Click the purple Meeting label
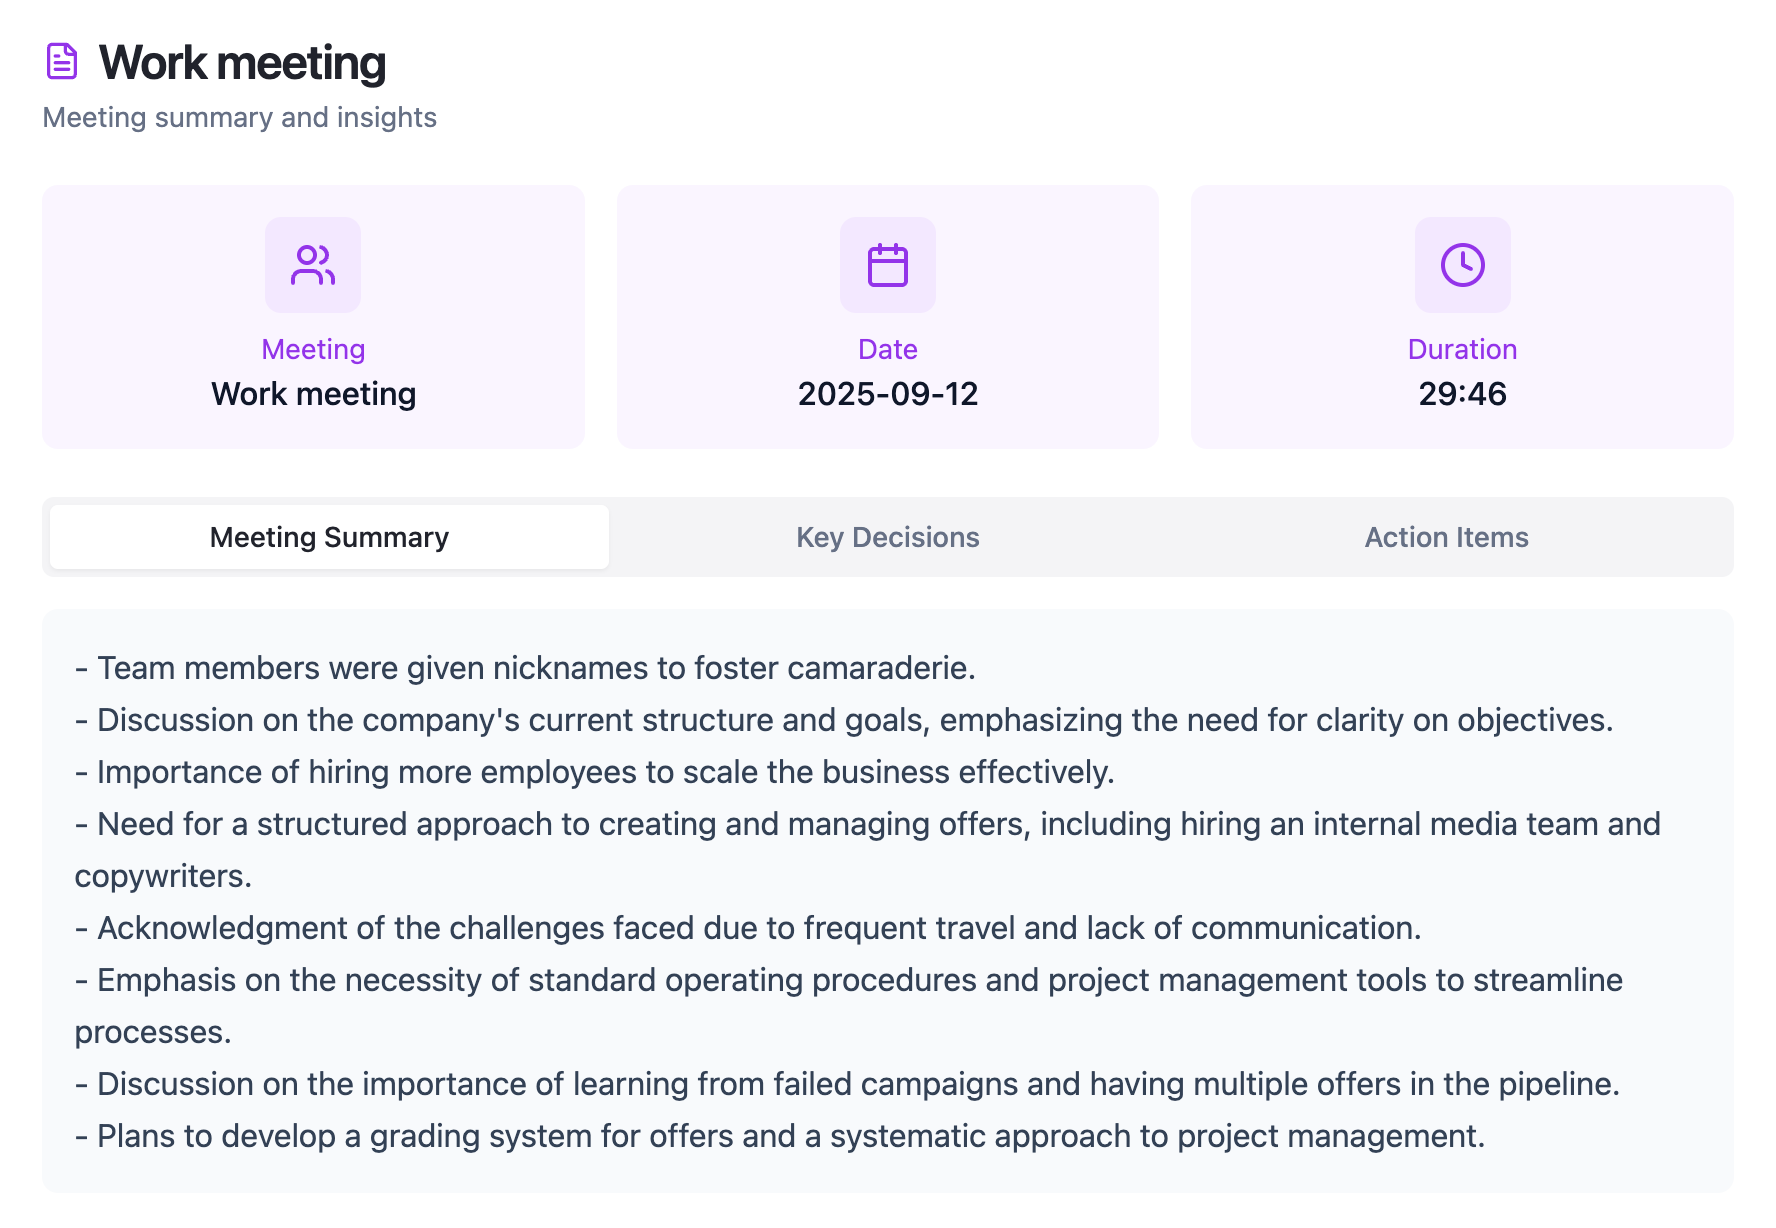This screenshot has height=1228, width=1776. coord(313,349)
